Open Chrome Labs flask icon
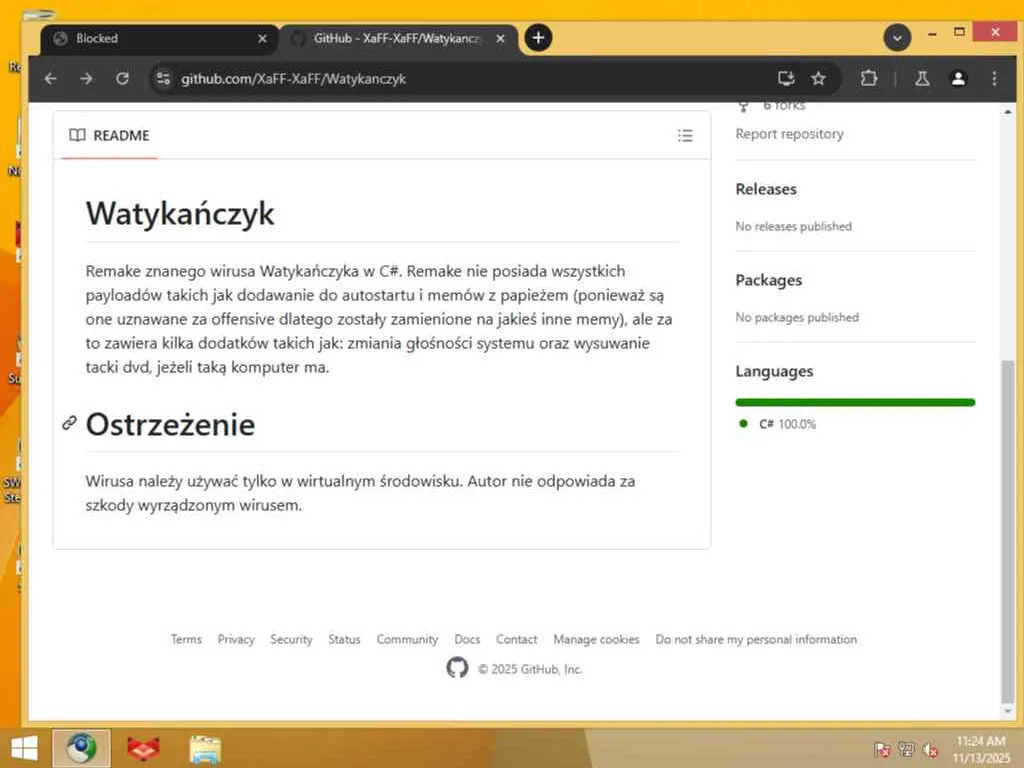Viewport: 1024px width, 768px height. [x=922, y=79]
